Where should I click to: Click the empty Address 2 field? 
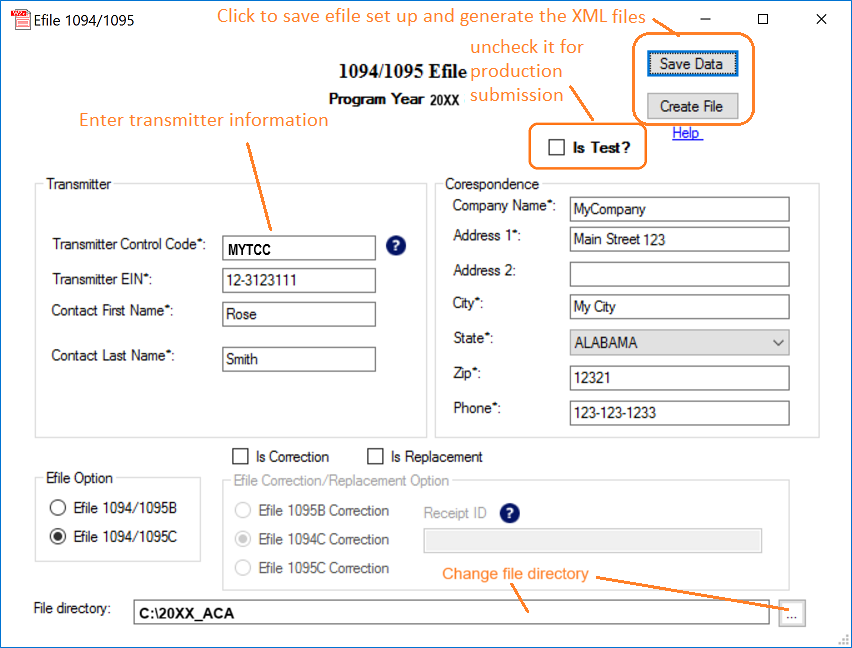click(679, 274)
